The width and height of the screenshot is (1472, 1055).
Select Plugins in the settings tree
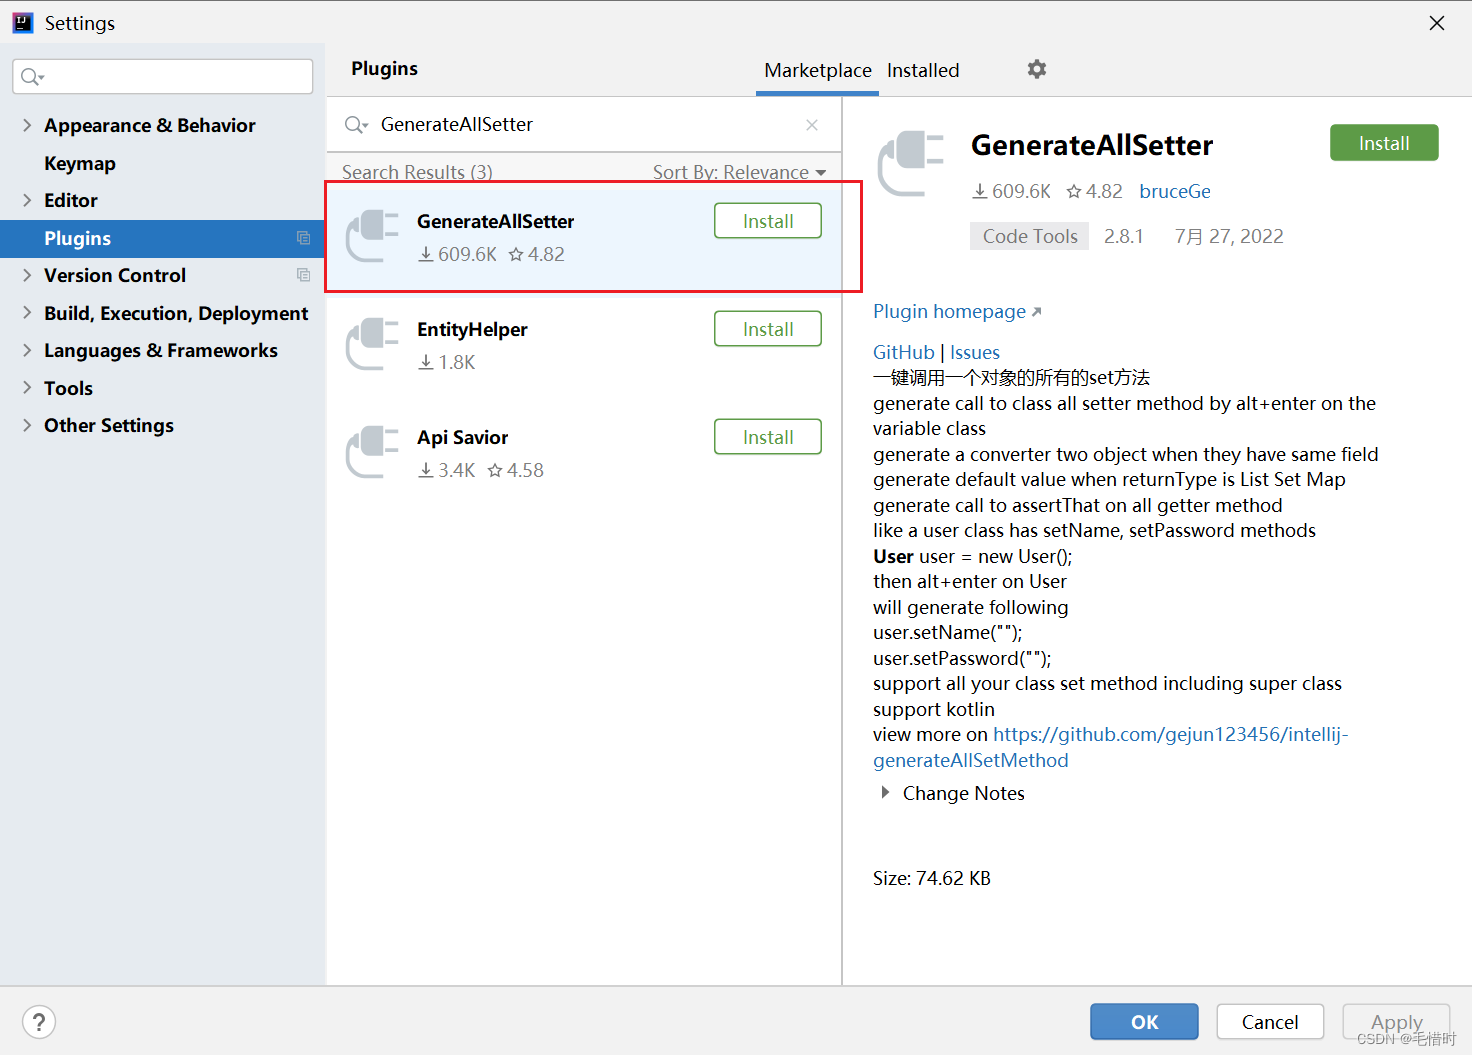tap(162, 238)
